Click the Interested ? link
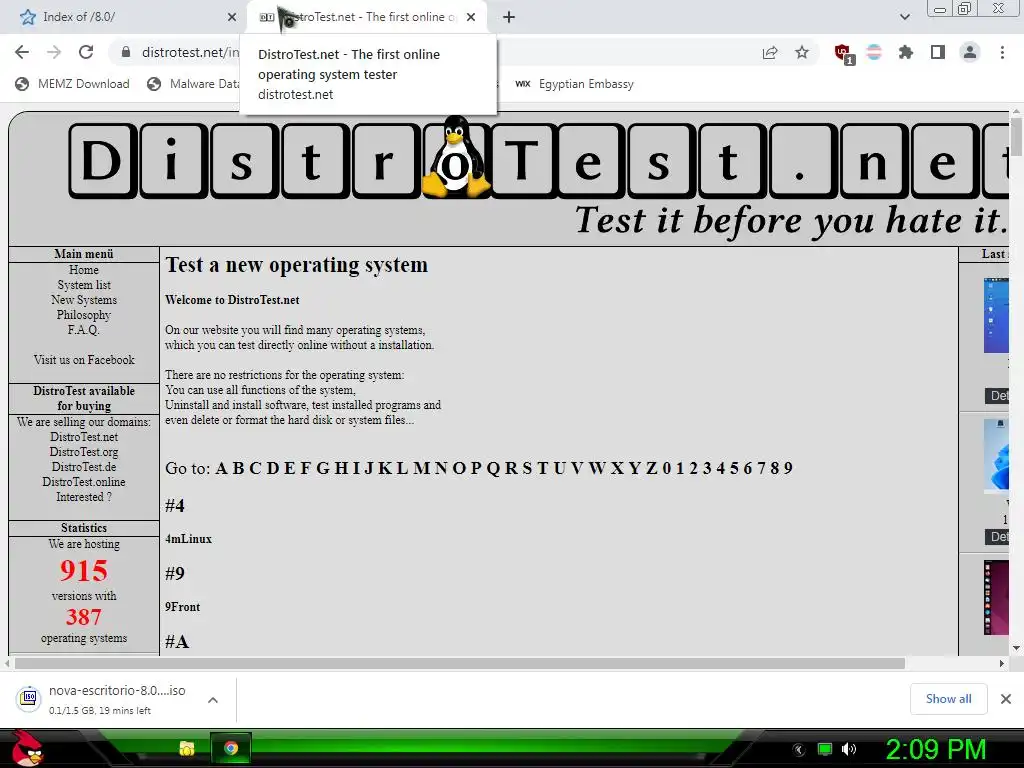1024x768 pixels. coord(84,497)
